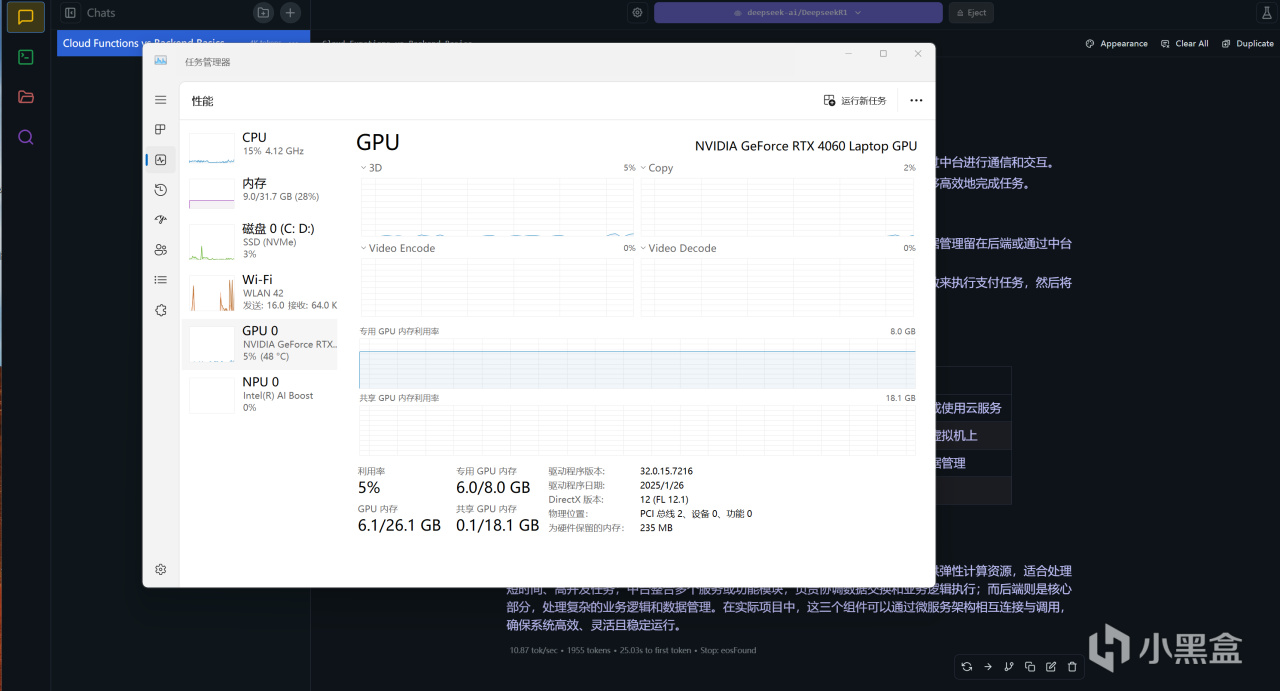Open the Developer terminal icon in LM Studio
The image size is (1280, 691).
26,57
